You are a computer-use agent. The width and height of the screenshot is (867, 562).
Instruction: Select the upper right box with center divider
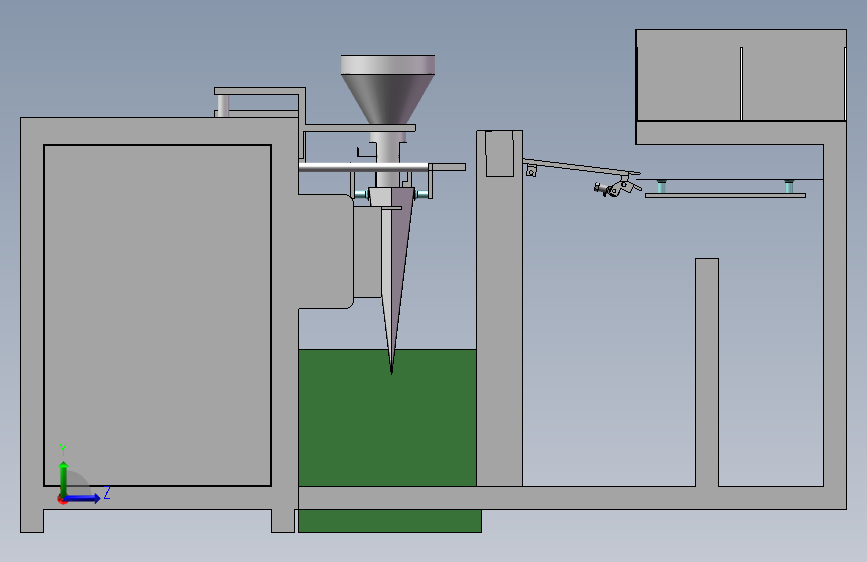tap(741, 75)
